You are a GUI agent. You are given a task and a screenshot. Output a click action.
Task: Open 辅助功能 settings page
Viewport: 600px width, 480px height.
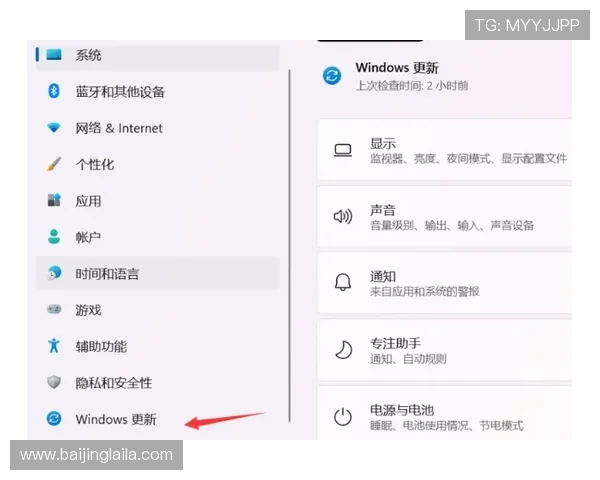pos(158,346)
